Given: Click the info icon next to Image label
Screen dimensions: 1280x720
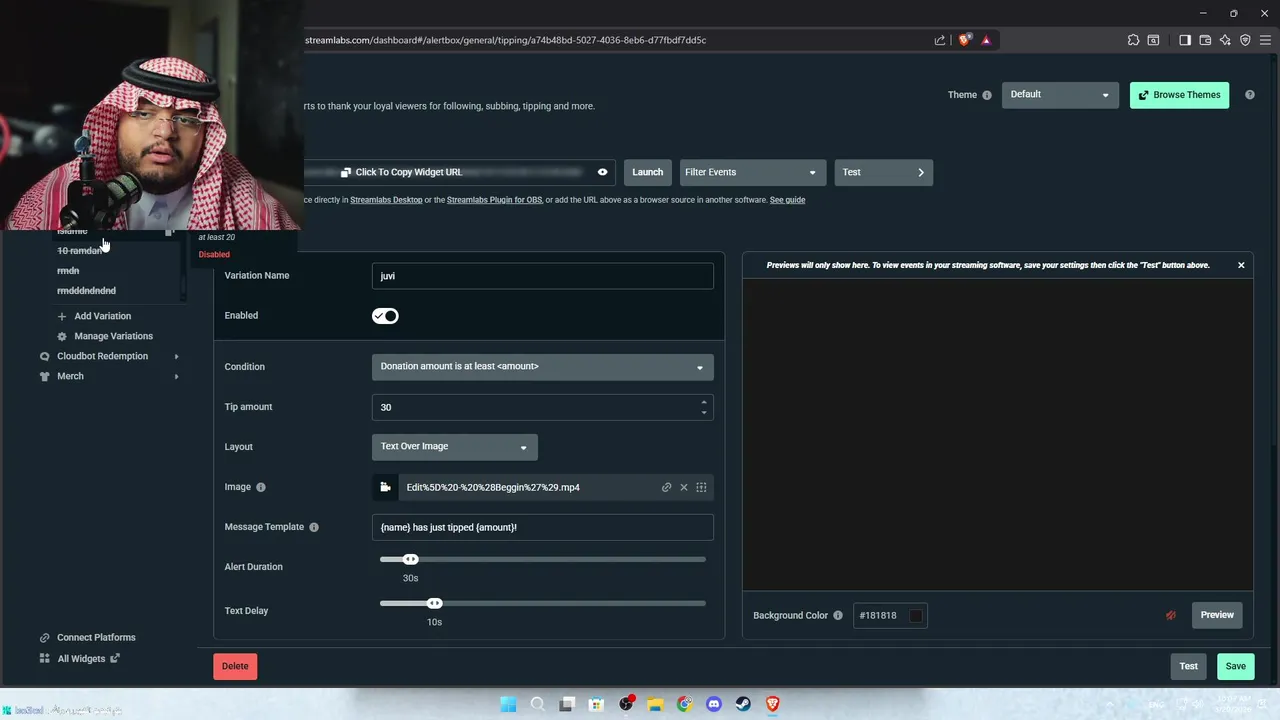Looking at the screenshot, I should (261, 487).
